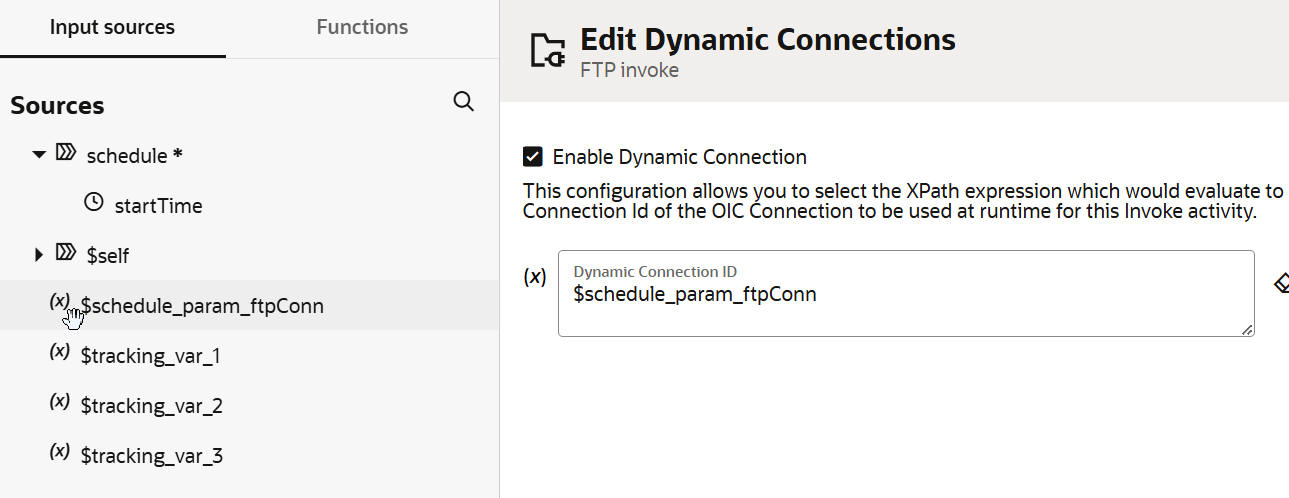This screenshot has width=1289, height=498.
Task: Collapse the schedule tree node
Action: 39,155
